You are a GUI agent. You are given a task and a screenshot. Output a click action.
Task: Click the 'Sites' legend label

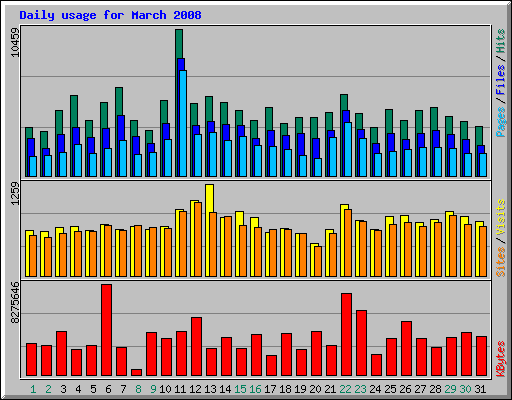[501, 262]
